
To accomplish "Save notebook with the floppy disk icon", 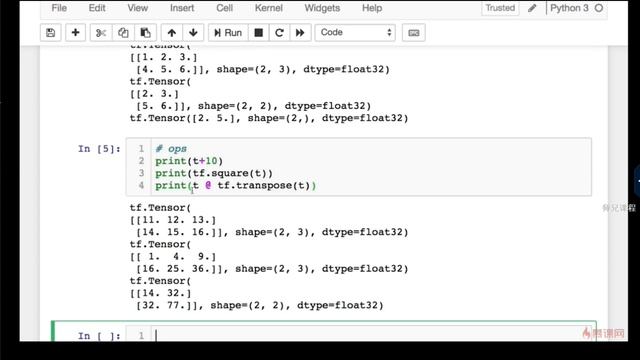I will point(51,33).
